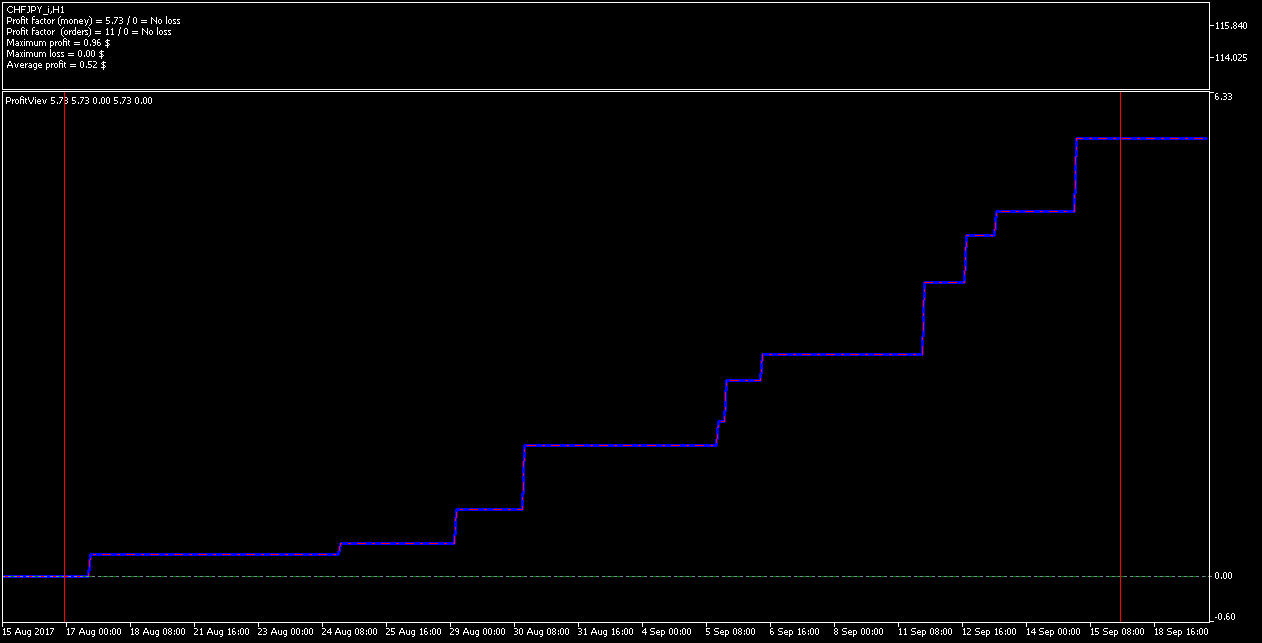This screenshot has height=643, width=1262.
Task: Click the CHFJPY_i,H1 chart title text
Action: tap(35, 9)
